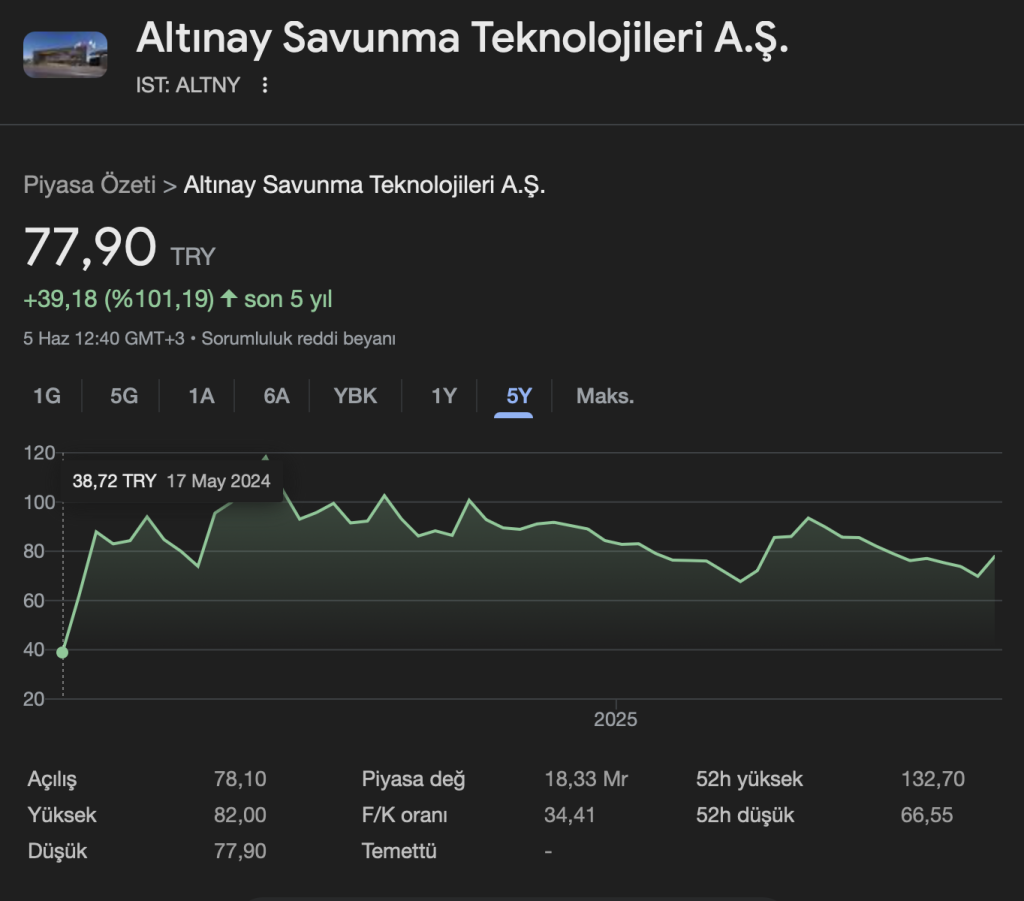Click the 2025 label on chart axis
The image size is (1024, 901).
point(615,719)
